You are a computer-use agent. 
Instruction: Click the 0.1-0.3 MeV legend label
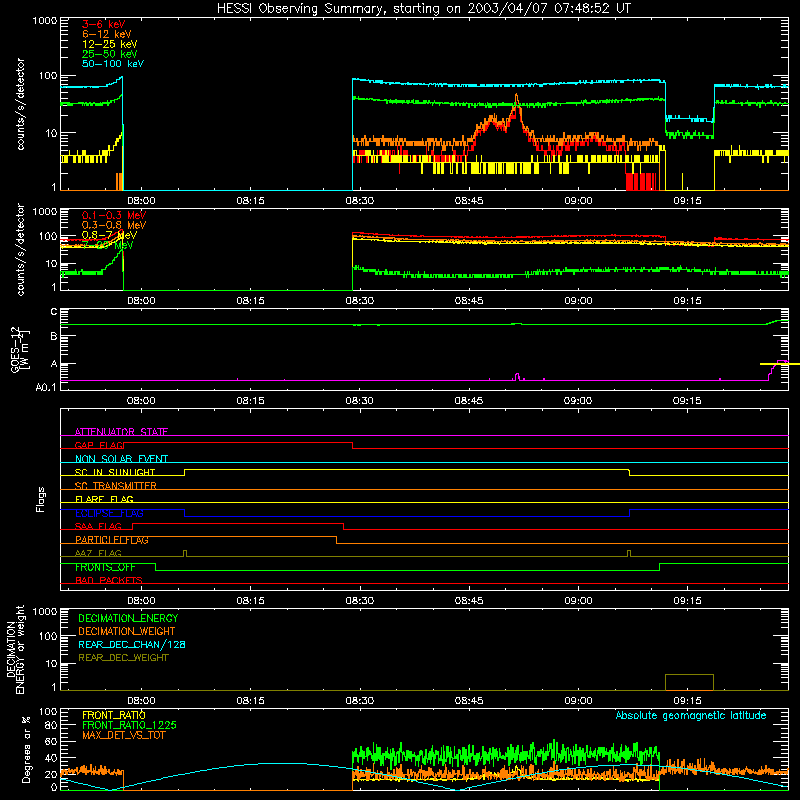click(x=114, y=215)
